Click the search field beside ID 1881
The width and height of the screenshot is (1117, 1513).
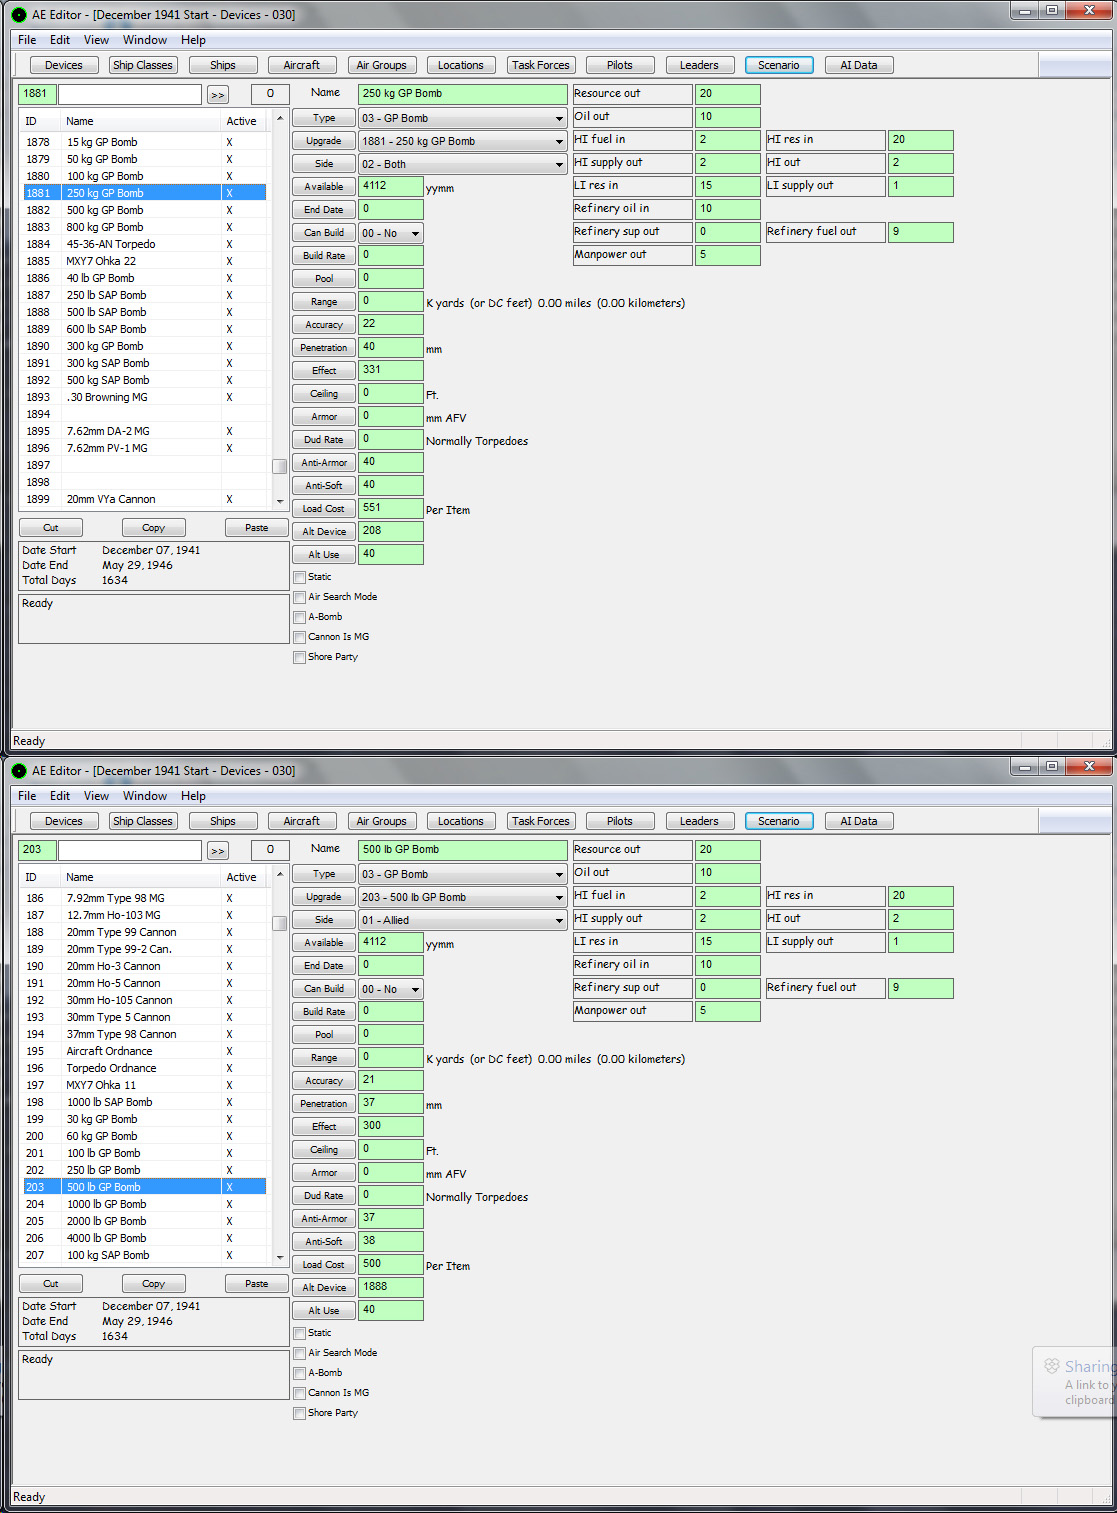coord(130,94)
